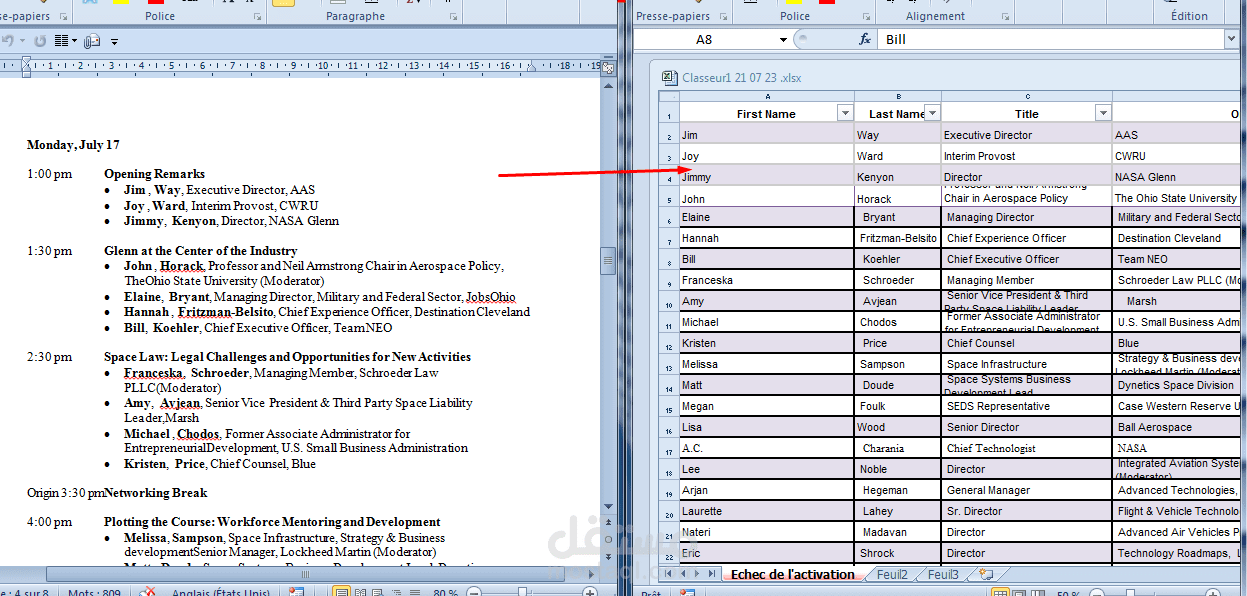Image resolution: width=1247 pixels, height=596 pixels.
Task: Click the Excel workbook icon beside Classeur1 title
Action: [x=670, y=77]
